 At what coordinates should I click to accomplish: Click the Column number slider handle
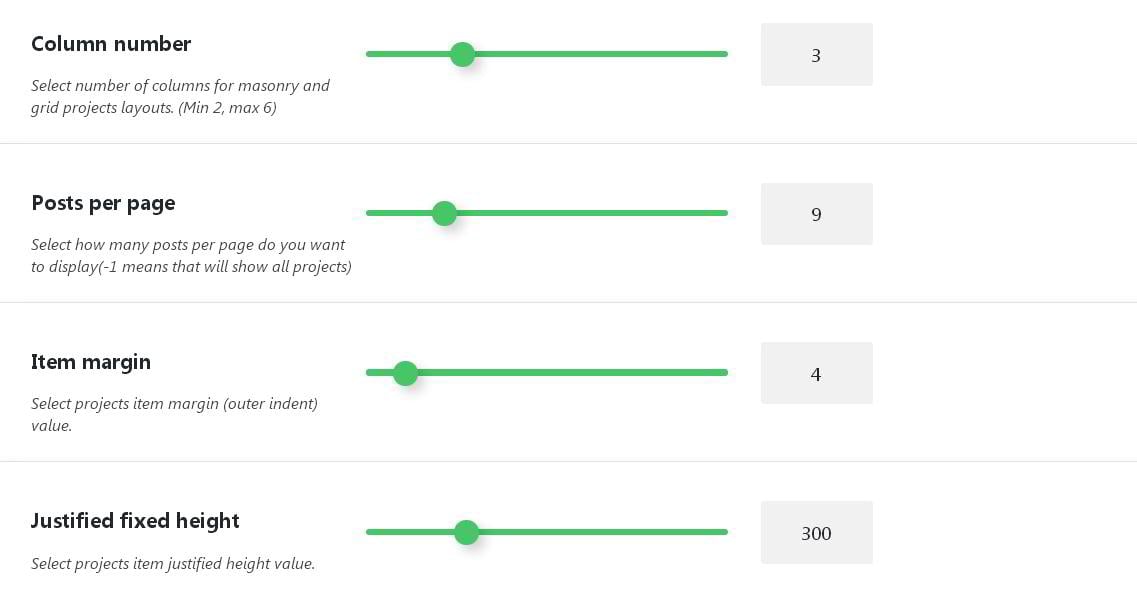coord(462,54)
